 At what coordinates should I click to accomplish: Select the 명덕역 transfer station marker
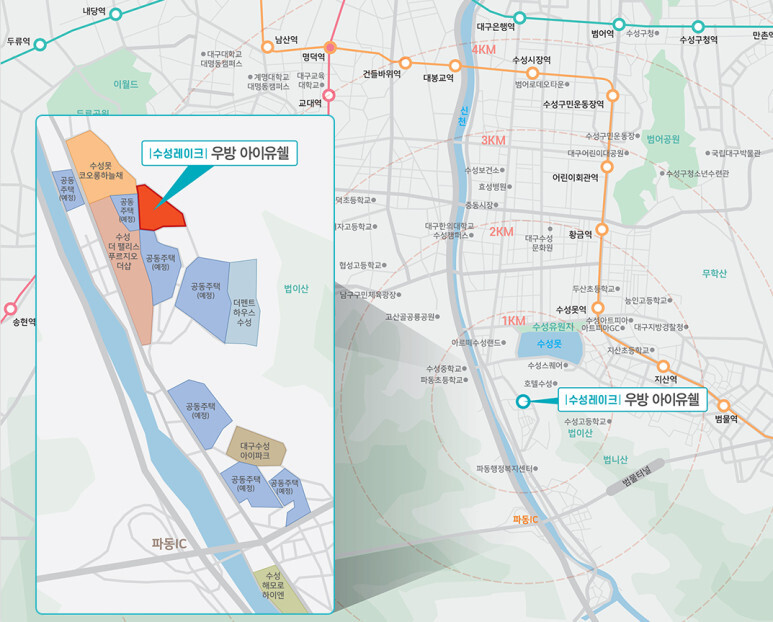pyautogui.click(x=330, y=47)
